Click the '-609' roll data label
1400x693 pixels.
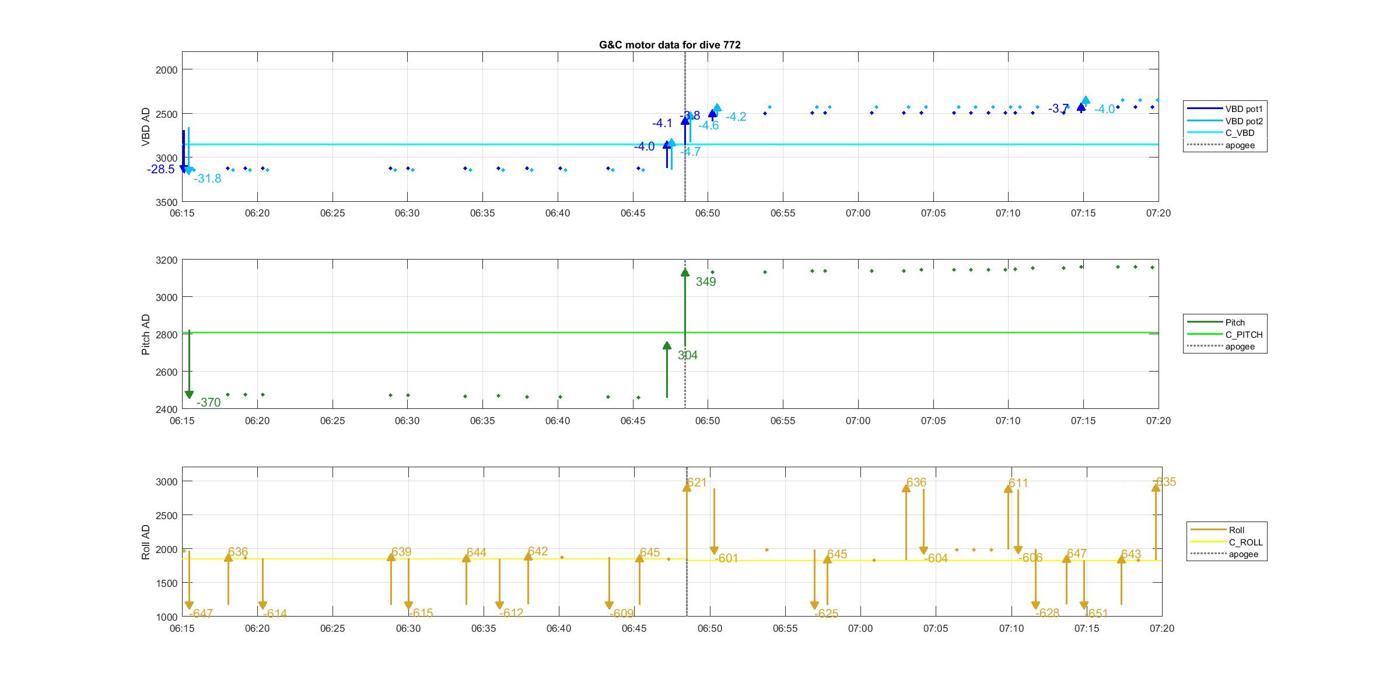621,613
